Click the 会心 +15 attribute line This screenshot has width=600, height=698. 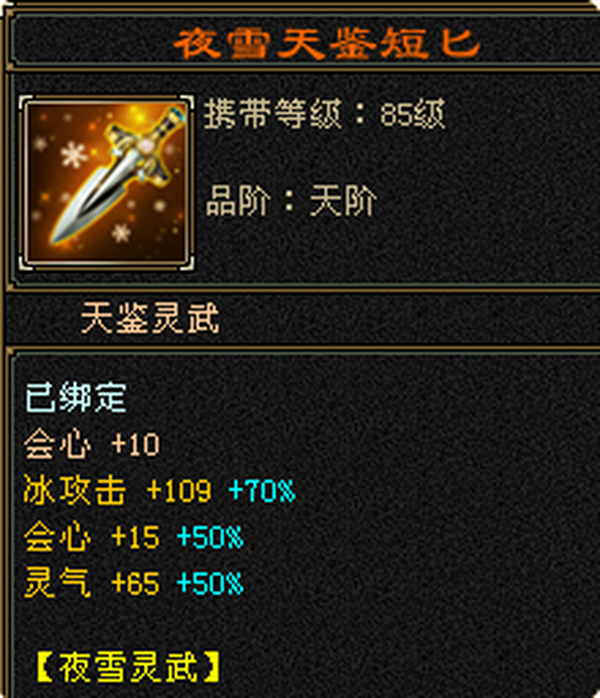[x=92, y=536]
